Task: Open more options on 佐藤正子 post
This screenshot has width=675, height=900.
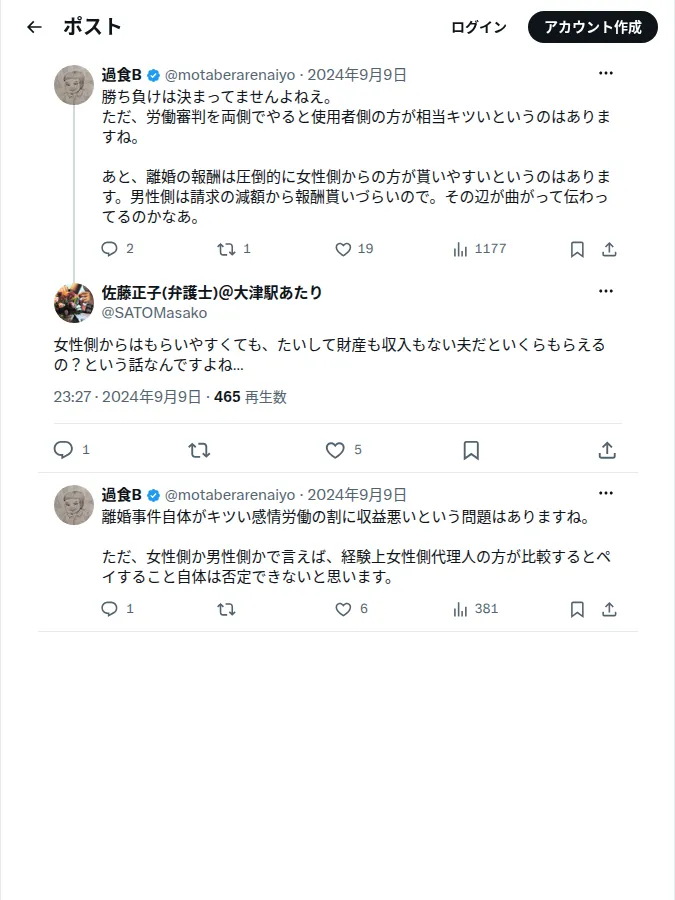Action: click(606, 291)
